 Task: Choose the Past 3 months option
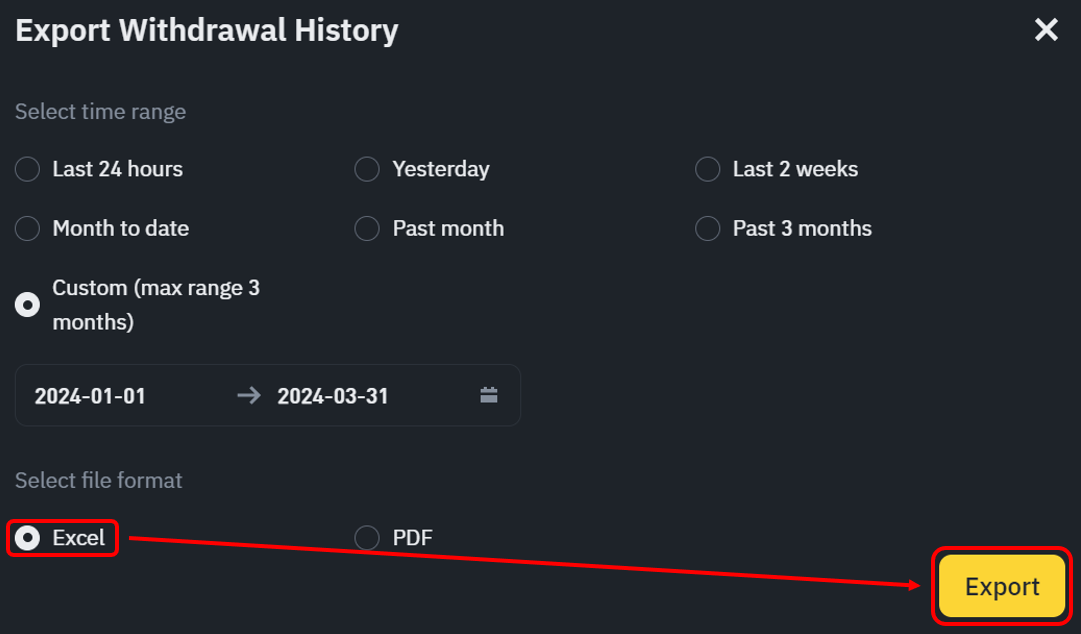[x=707, y=228]
